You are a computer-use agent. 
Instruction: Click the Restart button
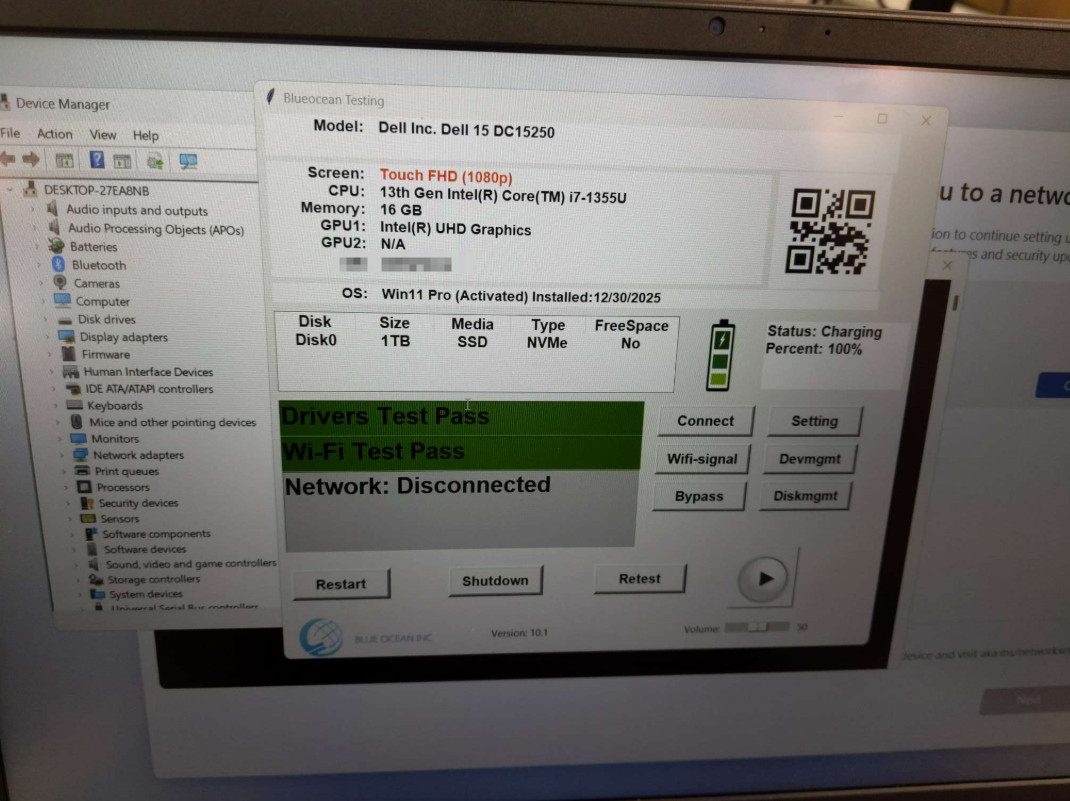pos(341,584)
